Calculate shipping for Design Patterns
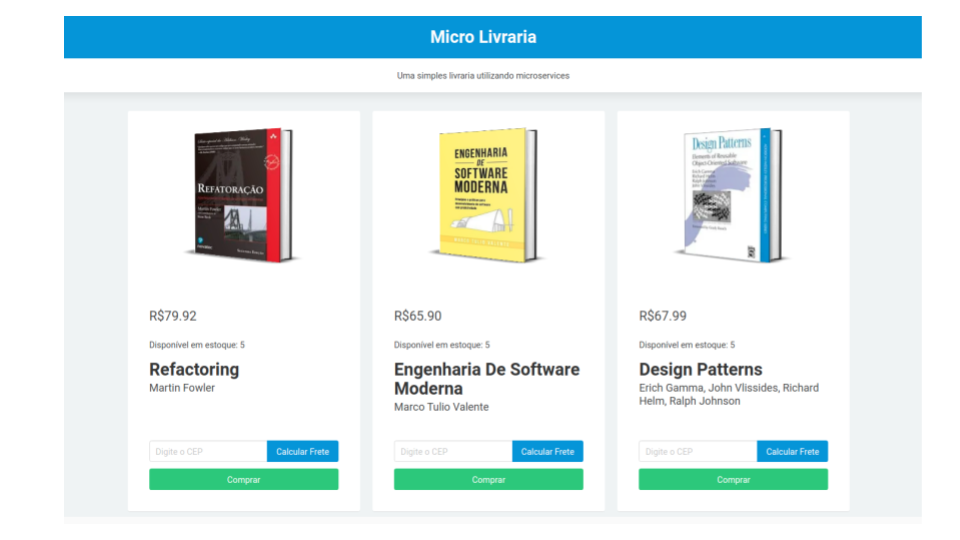Screen dimensions: 960x540 click(x=792, y=452)
